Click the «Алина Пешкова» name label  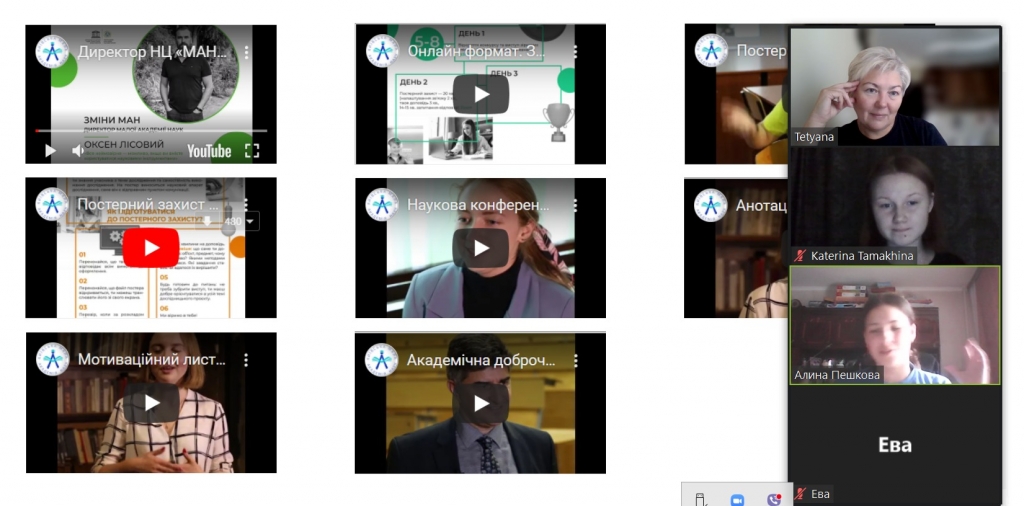[837, 375]
